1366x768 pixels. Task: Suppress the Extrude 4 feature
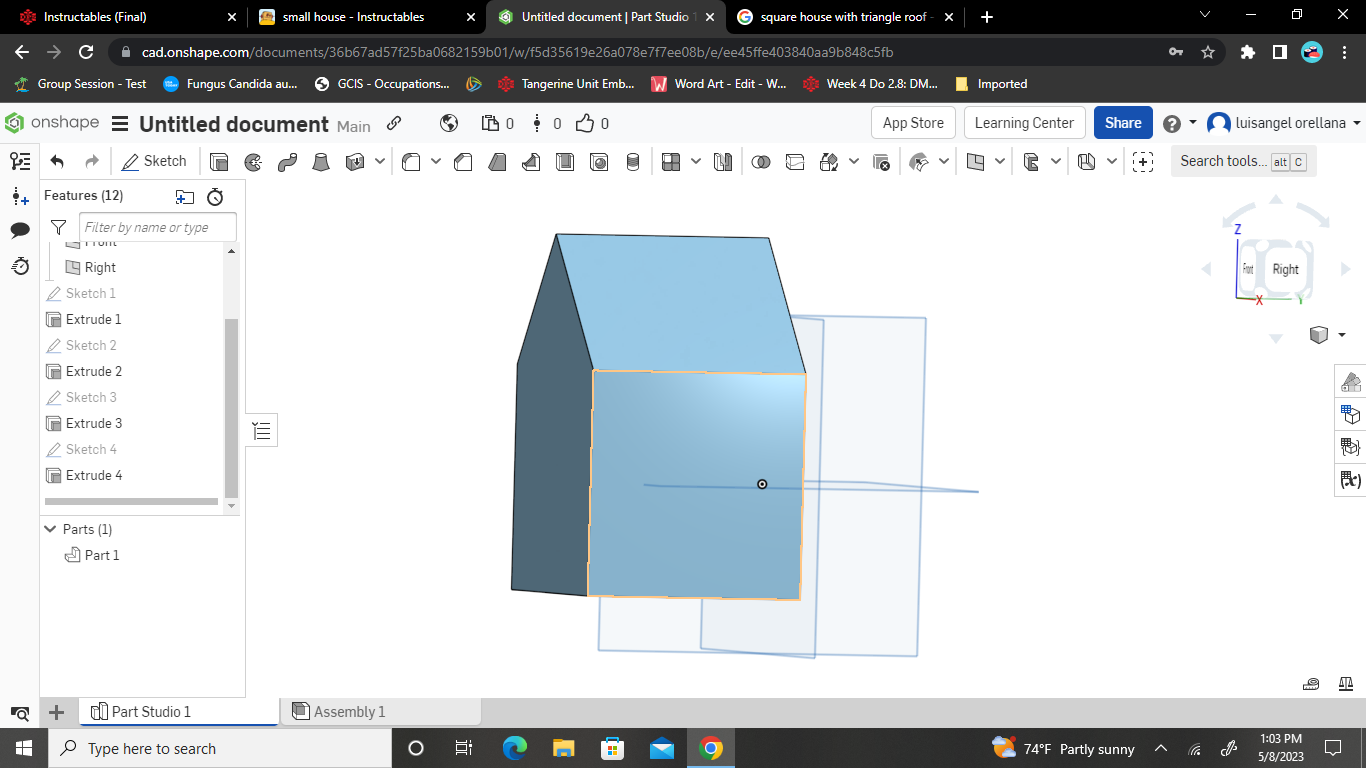[x=95, y=475]
